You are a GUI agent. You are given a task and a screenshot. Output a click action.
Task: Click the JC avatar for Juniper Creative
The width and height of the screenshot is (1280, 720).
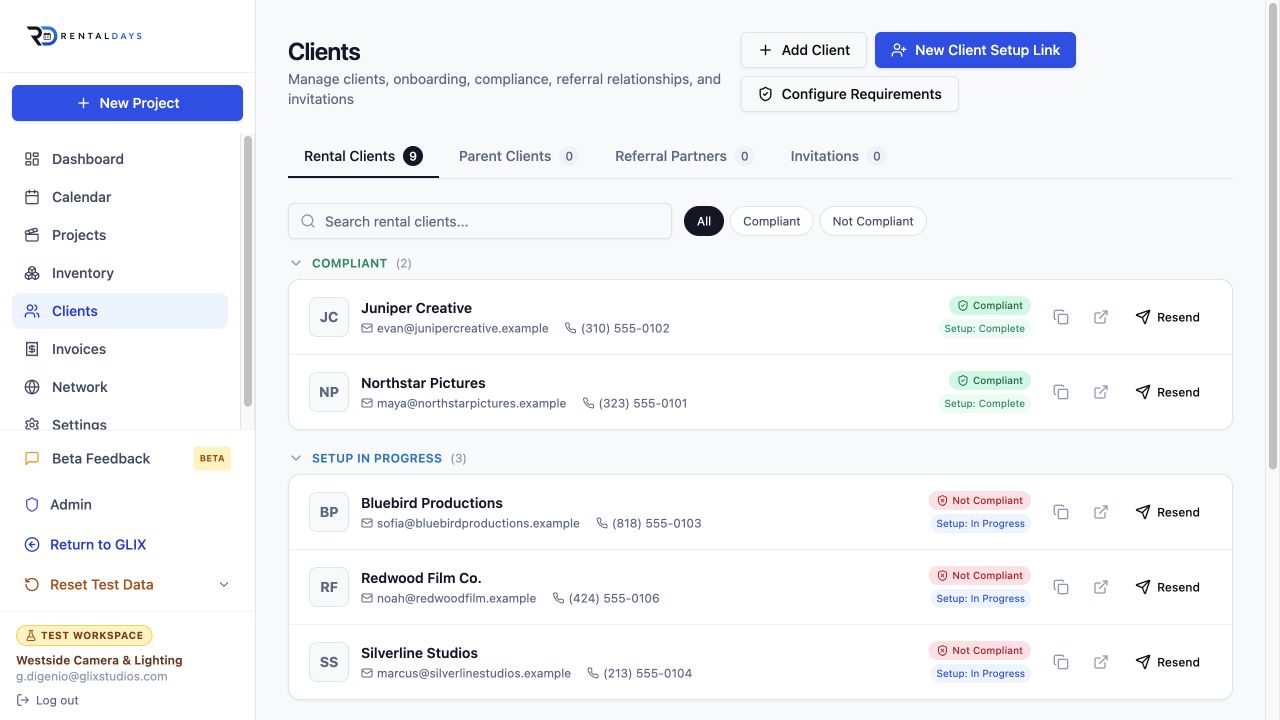pyautogui.click(x=329, y=317)
